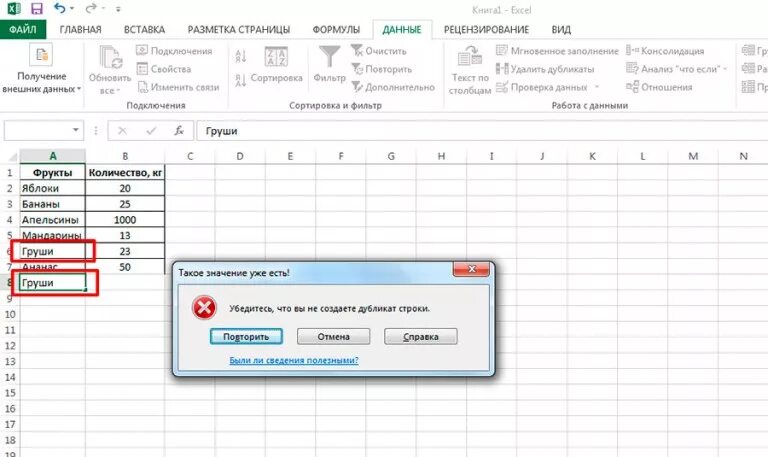
Task: Open link Были ли сведения полезными?
Action: [294, 360]
